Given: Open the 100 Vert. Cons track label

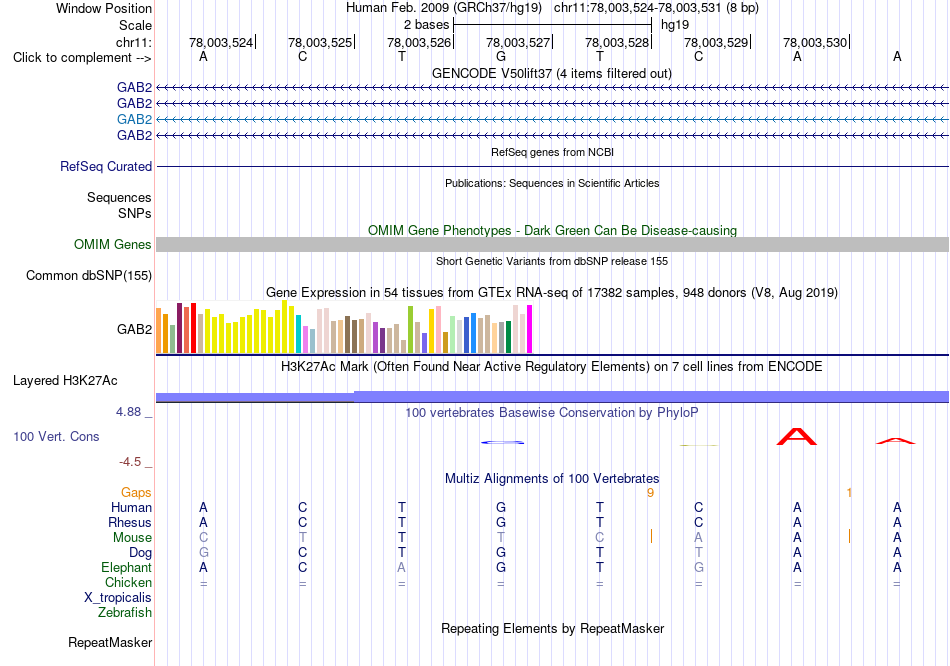Looking at the screenshot, I should (x=56, y=436).
